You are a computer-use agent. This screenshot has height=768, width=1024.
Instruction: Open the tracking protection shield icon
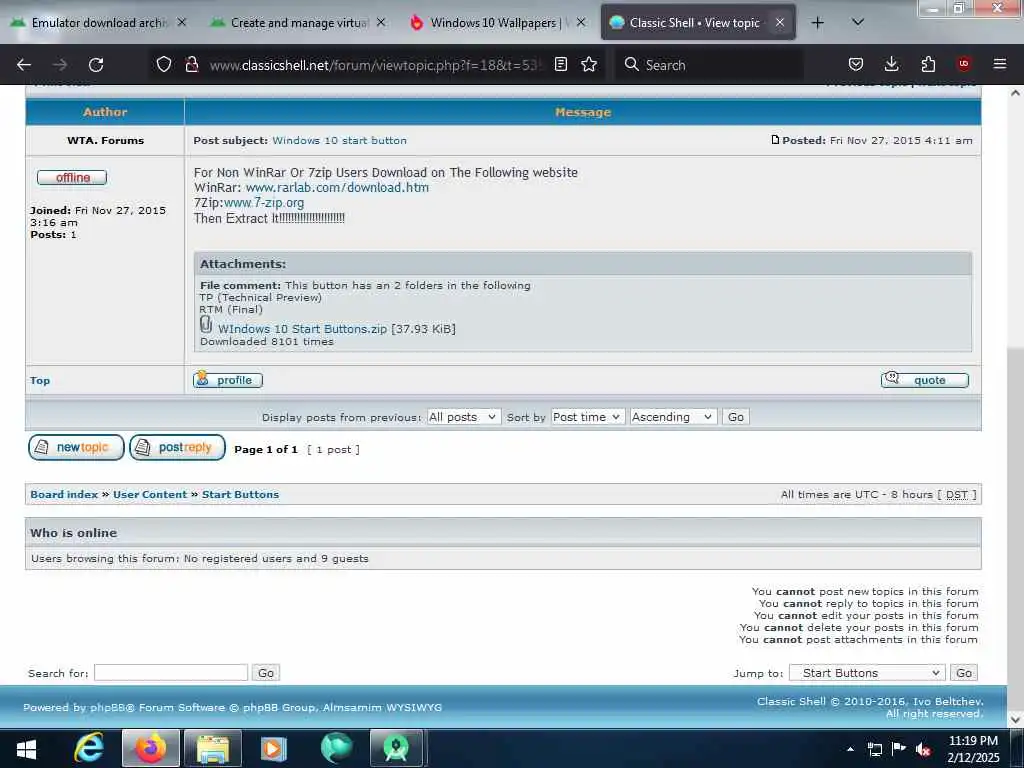(x=164, y=64)
